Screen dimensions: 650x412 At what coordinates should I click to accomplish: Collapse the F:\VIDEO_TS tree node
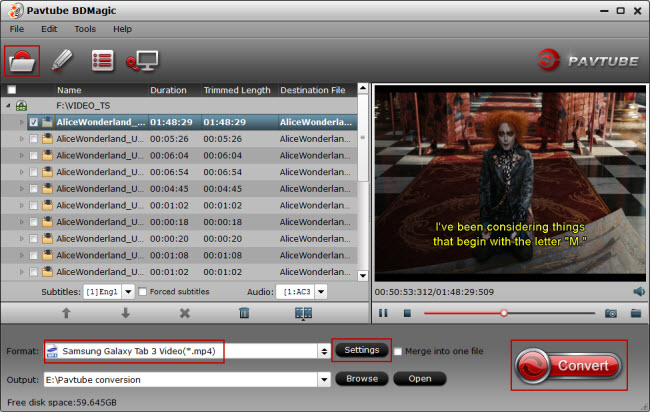pos(8,106)
